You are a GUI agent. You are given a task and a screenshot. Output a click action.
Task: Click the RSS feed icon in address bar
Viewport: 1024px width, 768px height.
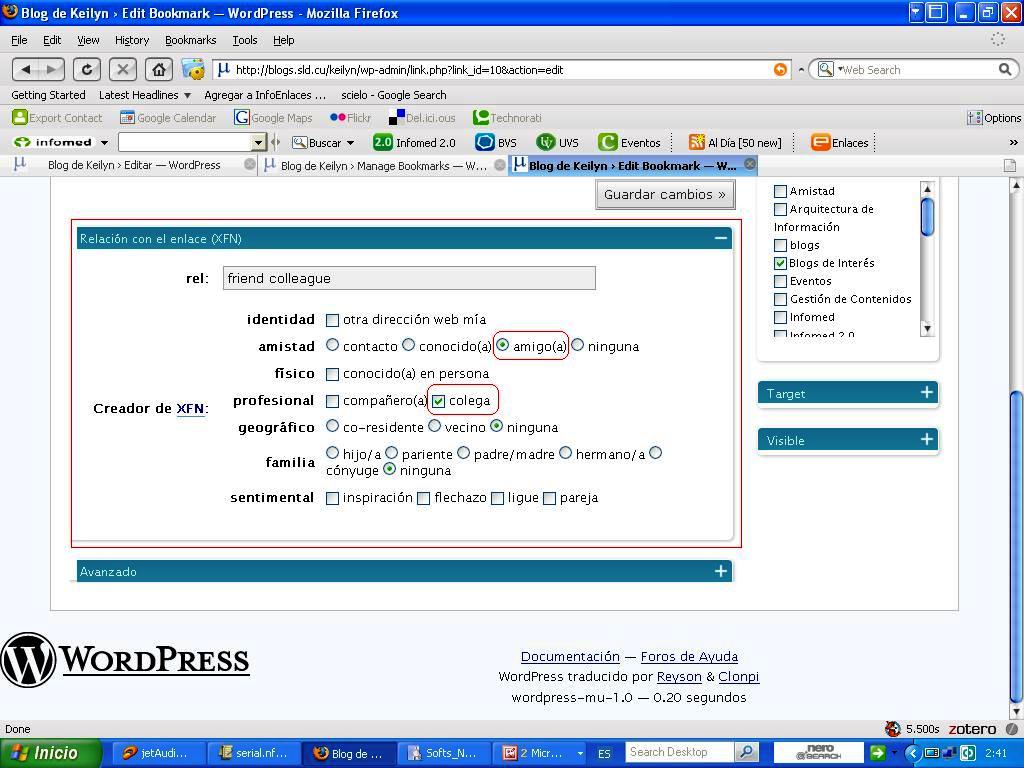tap(780, 69)
